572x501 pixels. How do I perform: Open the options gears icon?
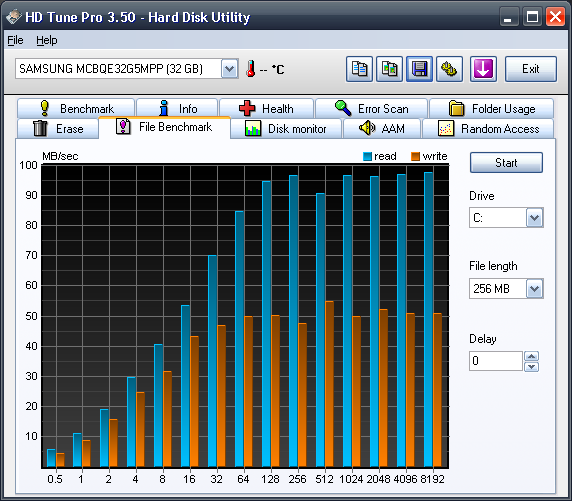point(449,69)
